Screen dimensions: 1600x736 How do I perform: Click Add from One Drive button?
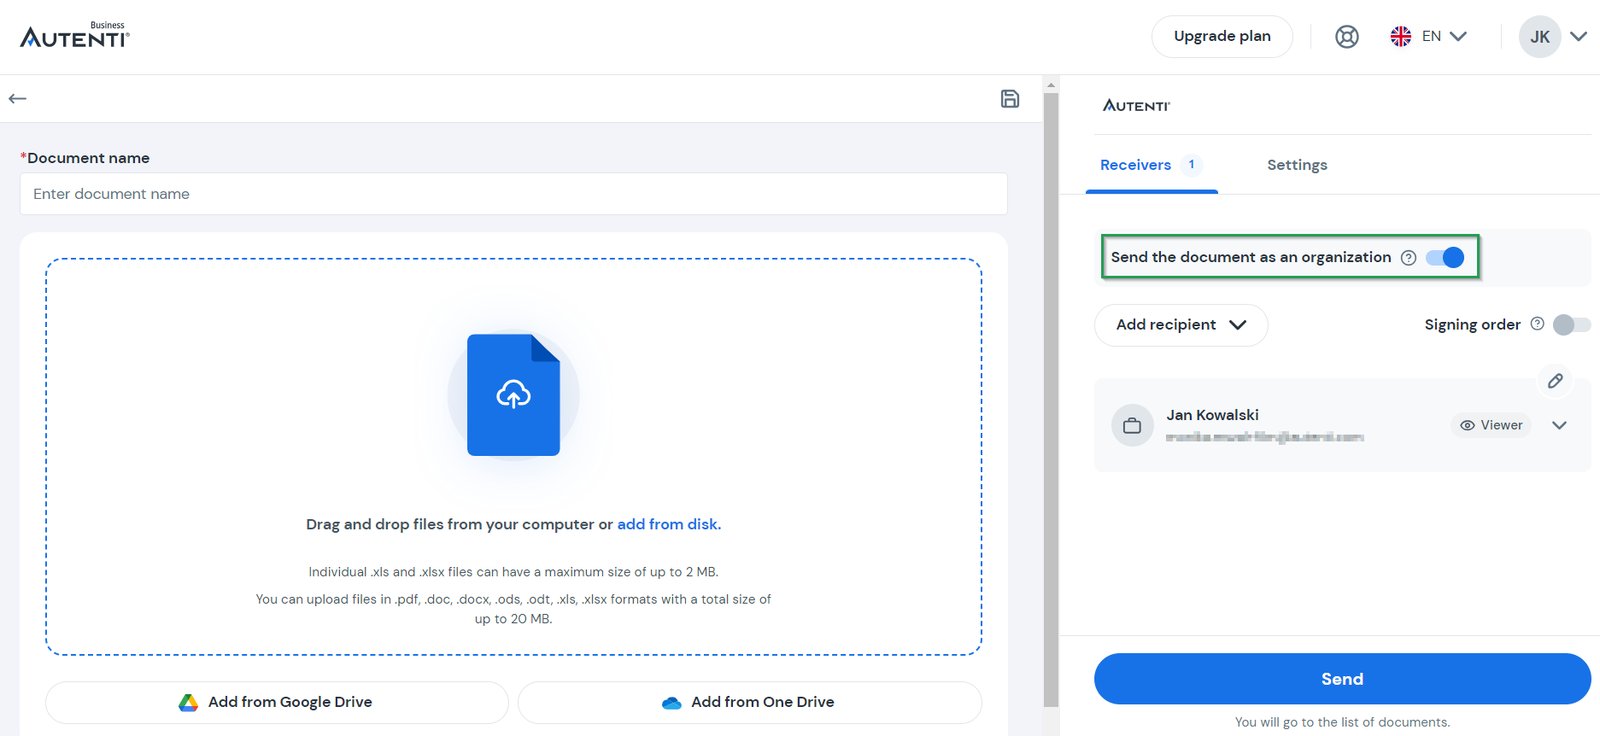[750, 702]
